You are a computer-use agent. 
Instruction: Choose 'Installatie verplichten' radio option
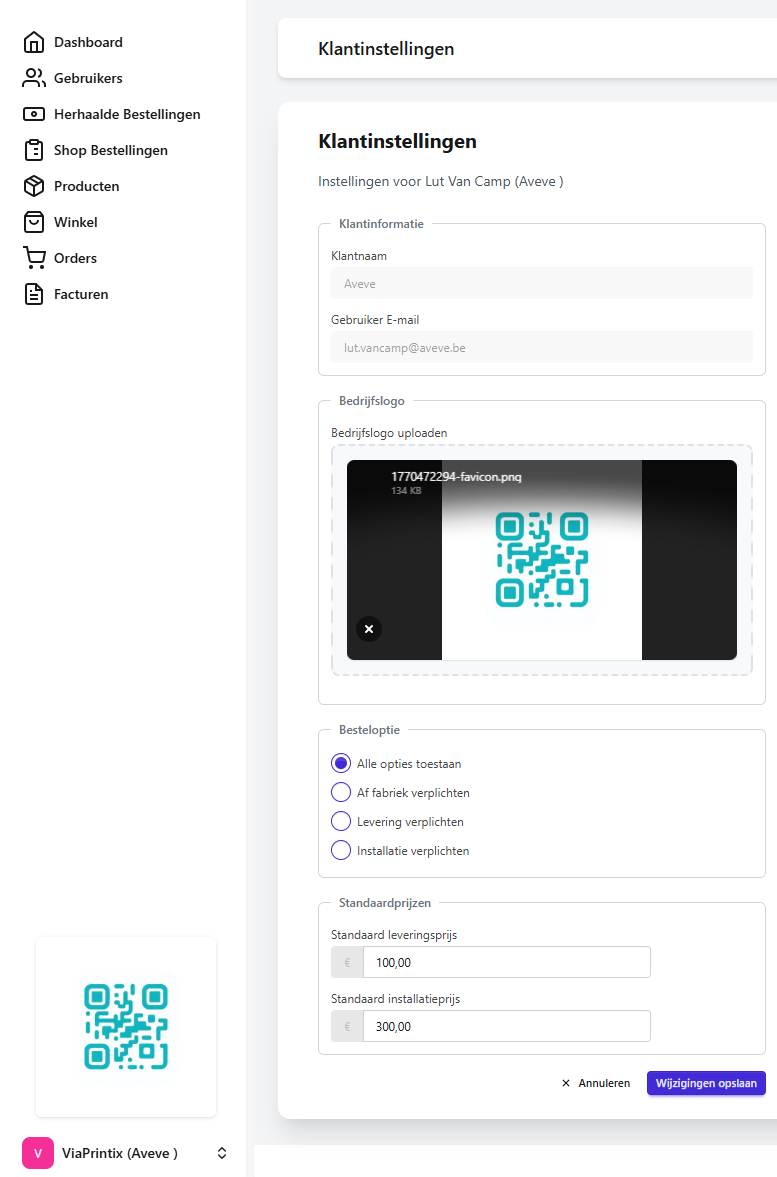341,850
